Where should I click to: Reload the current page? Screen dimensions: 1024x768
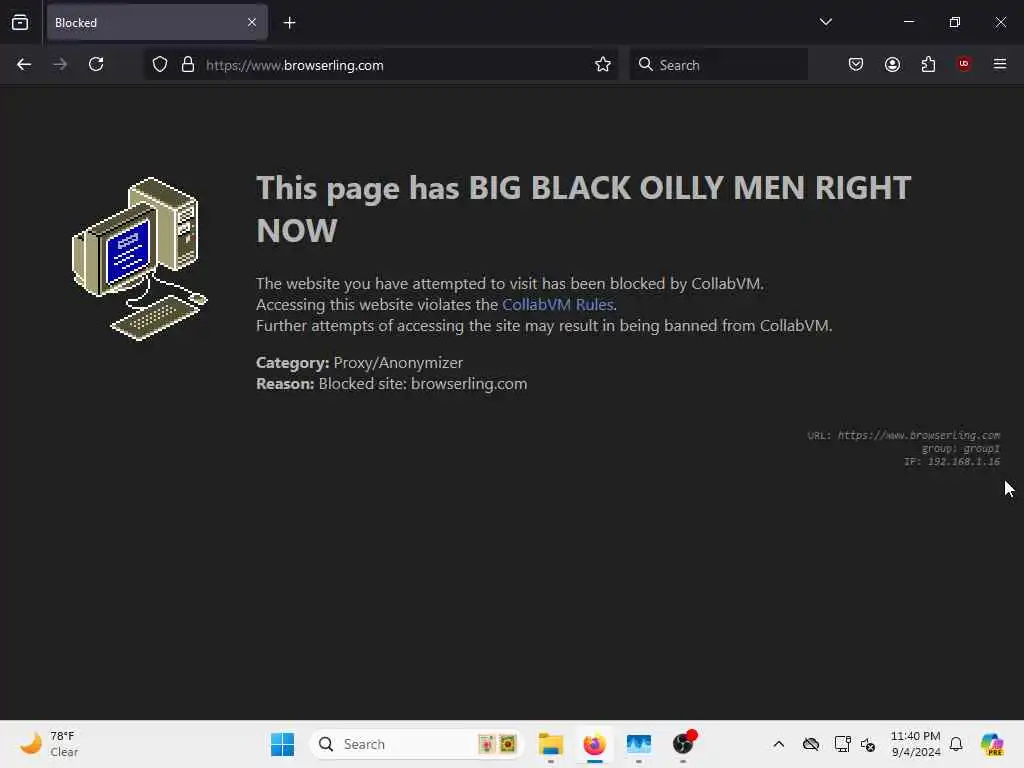click(96, 65)
